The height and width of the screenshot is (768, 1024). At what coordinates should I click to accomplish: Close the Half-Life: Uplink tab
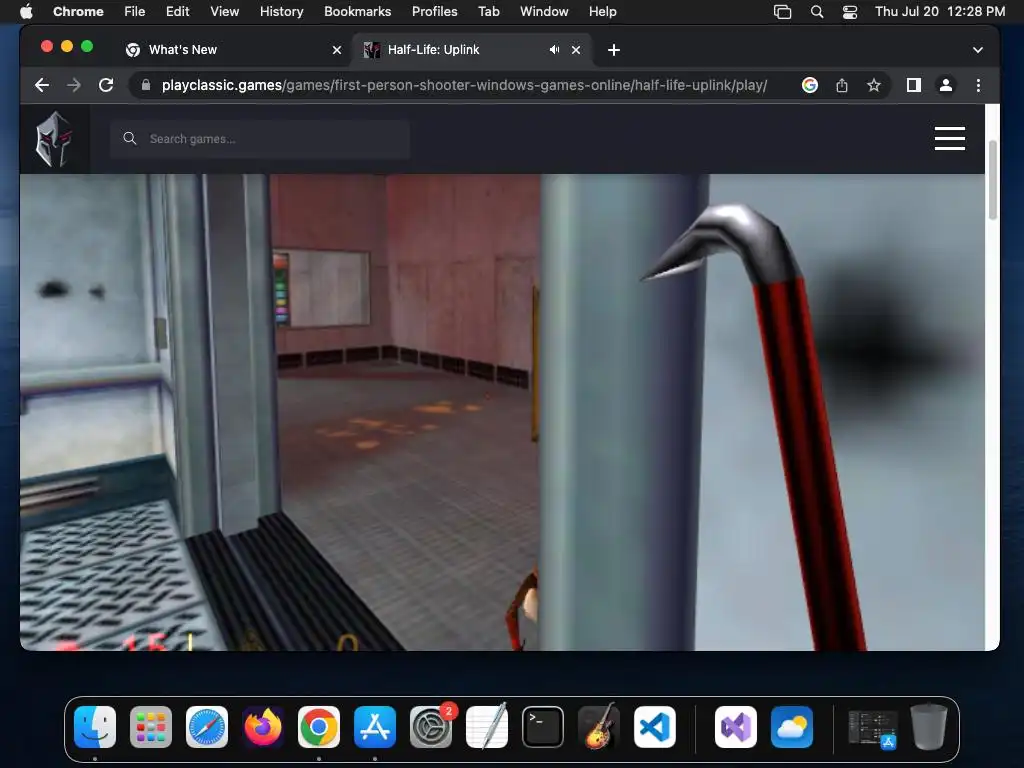click(x=576, y=50)
